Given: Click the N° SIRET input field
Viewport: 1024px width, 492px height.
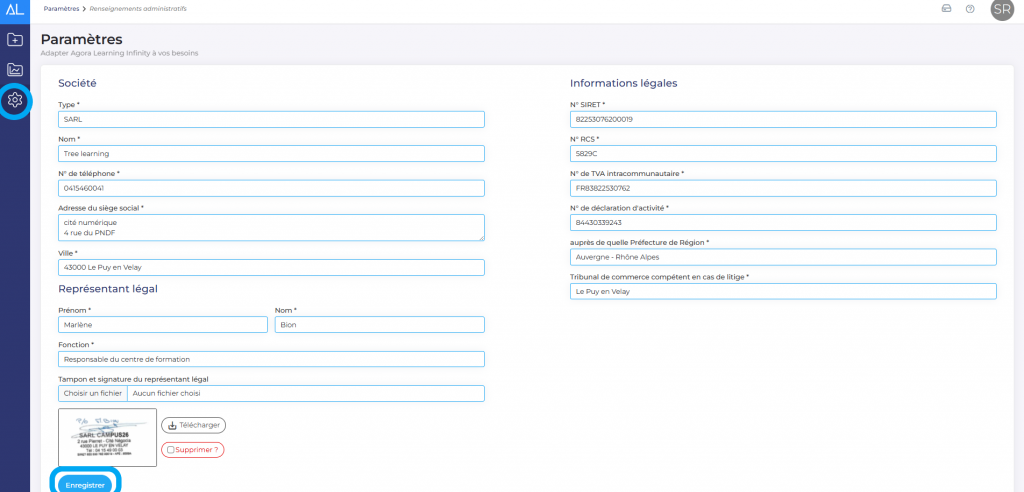Looking at the screenshot, I should pyautogui.click(x=783, y=119).
